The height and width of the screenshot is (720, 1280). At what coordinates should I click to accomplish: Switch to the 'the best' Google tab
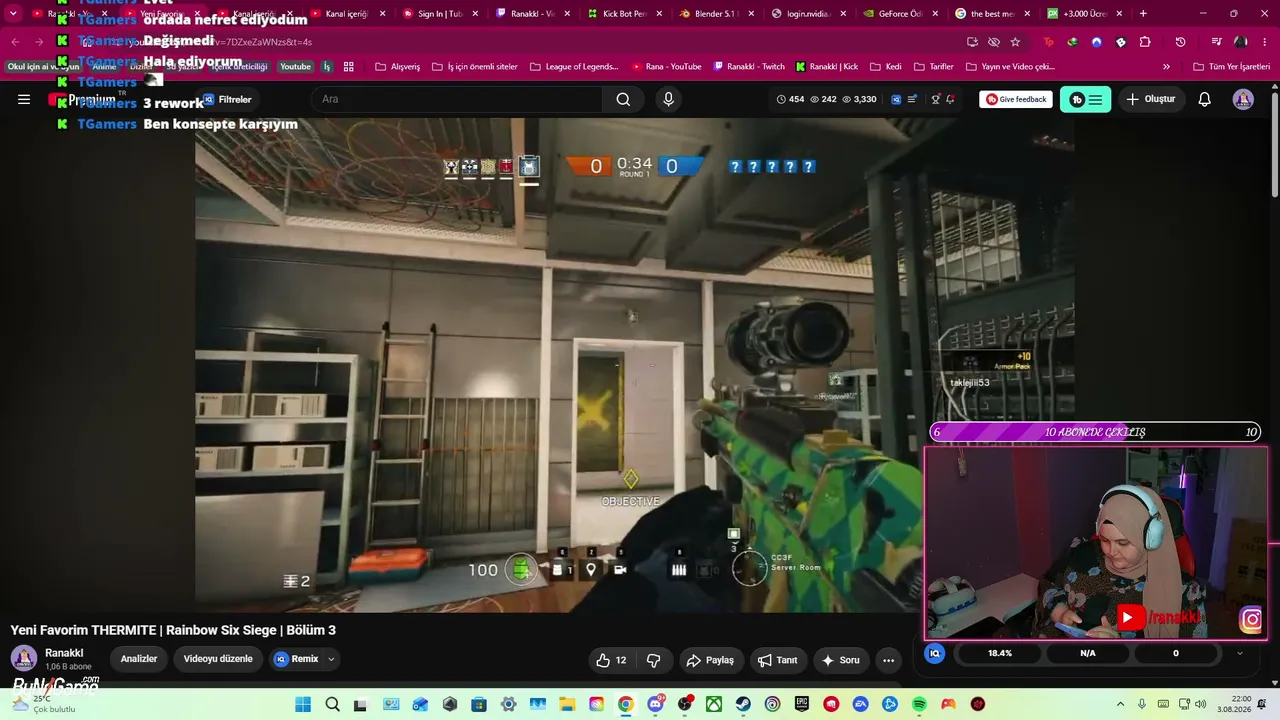click(990, 14)
